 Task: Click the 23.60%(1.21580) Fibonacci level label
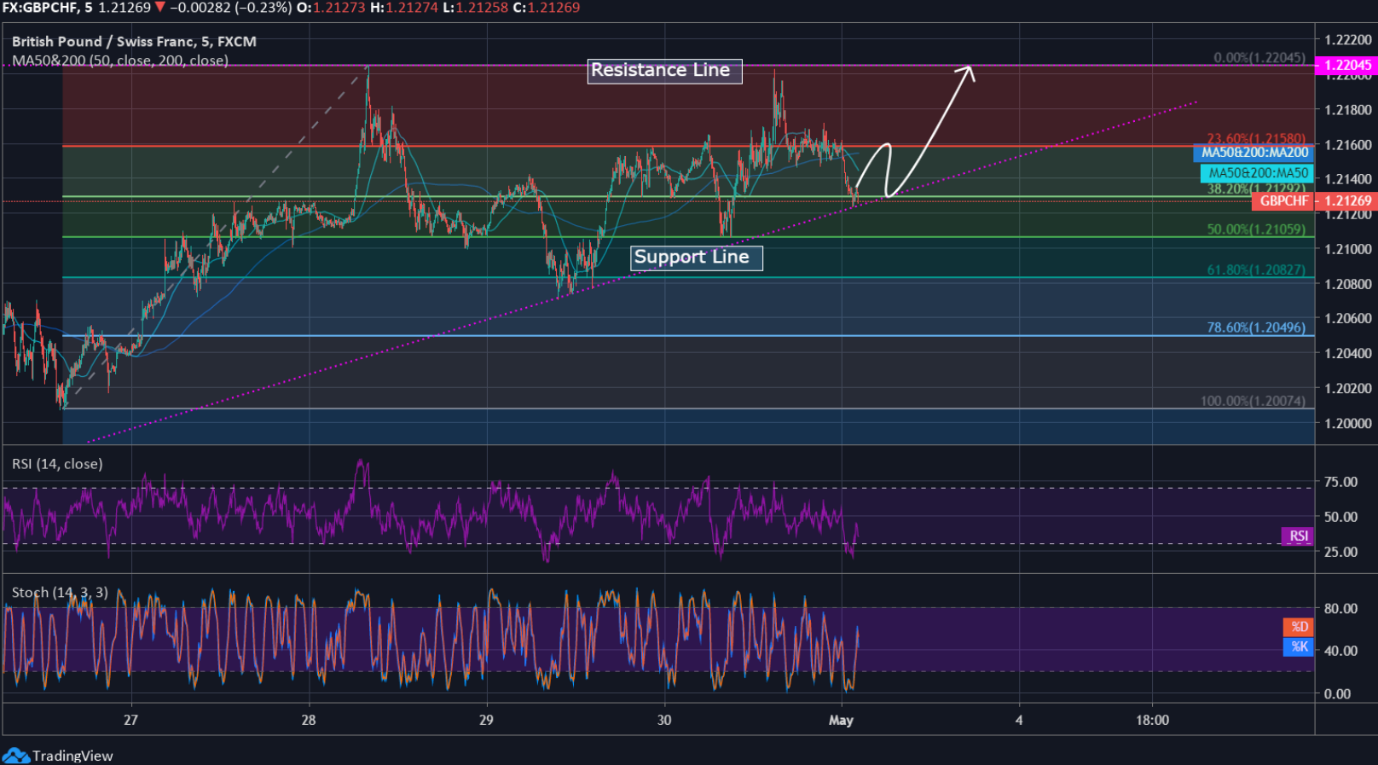pyautogui.click(x=1256, y=139)
